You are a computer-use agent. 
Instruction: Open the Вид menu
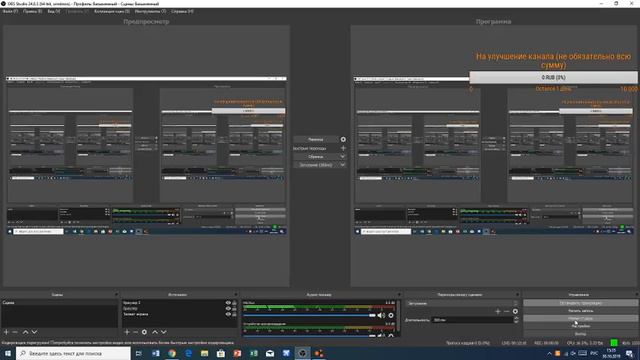point(53,11)
